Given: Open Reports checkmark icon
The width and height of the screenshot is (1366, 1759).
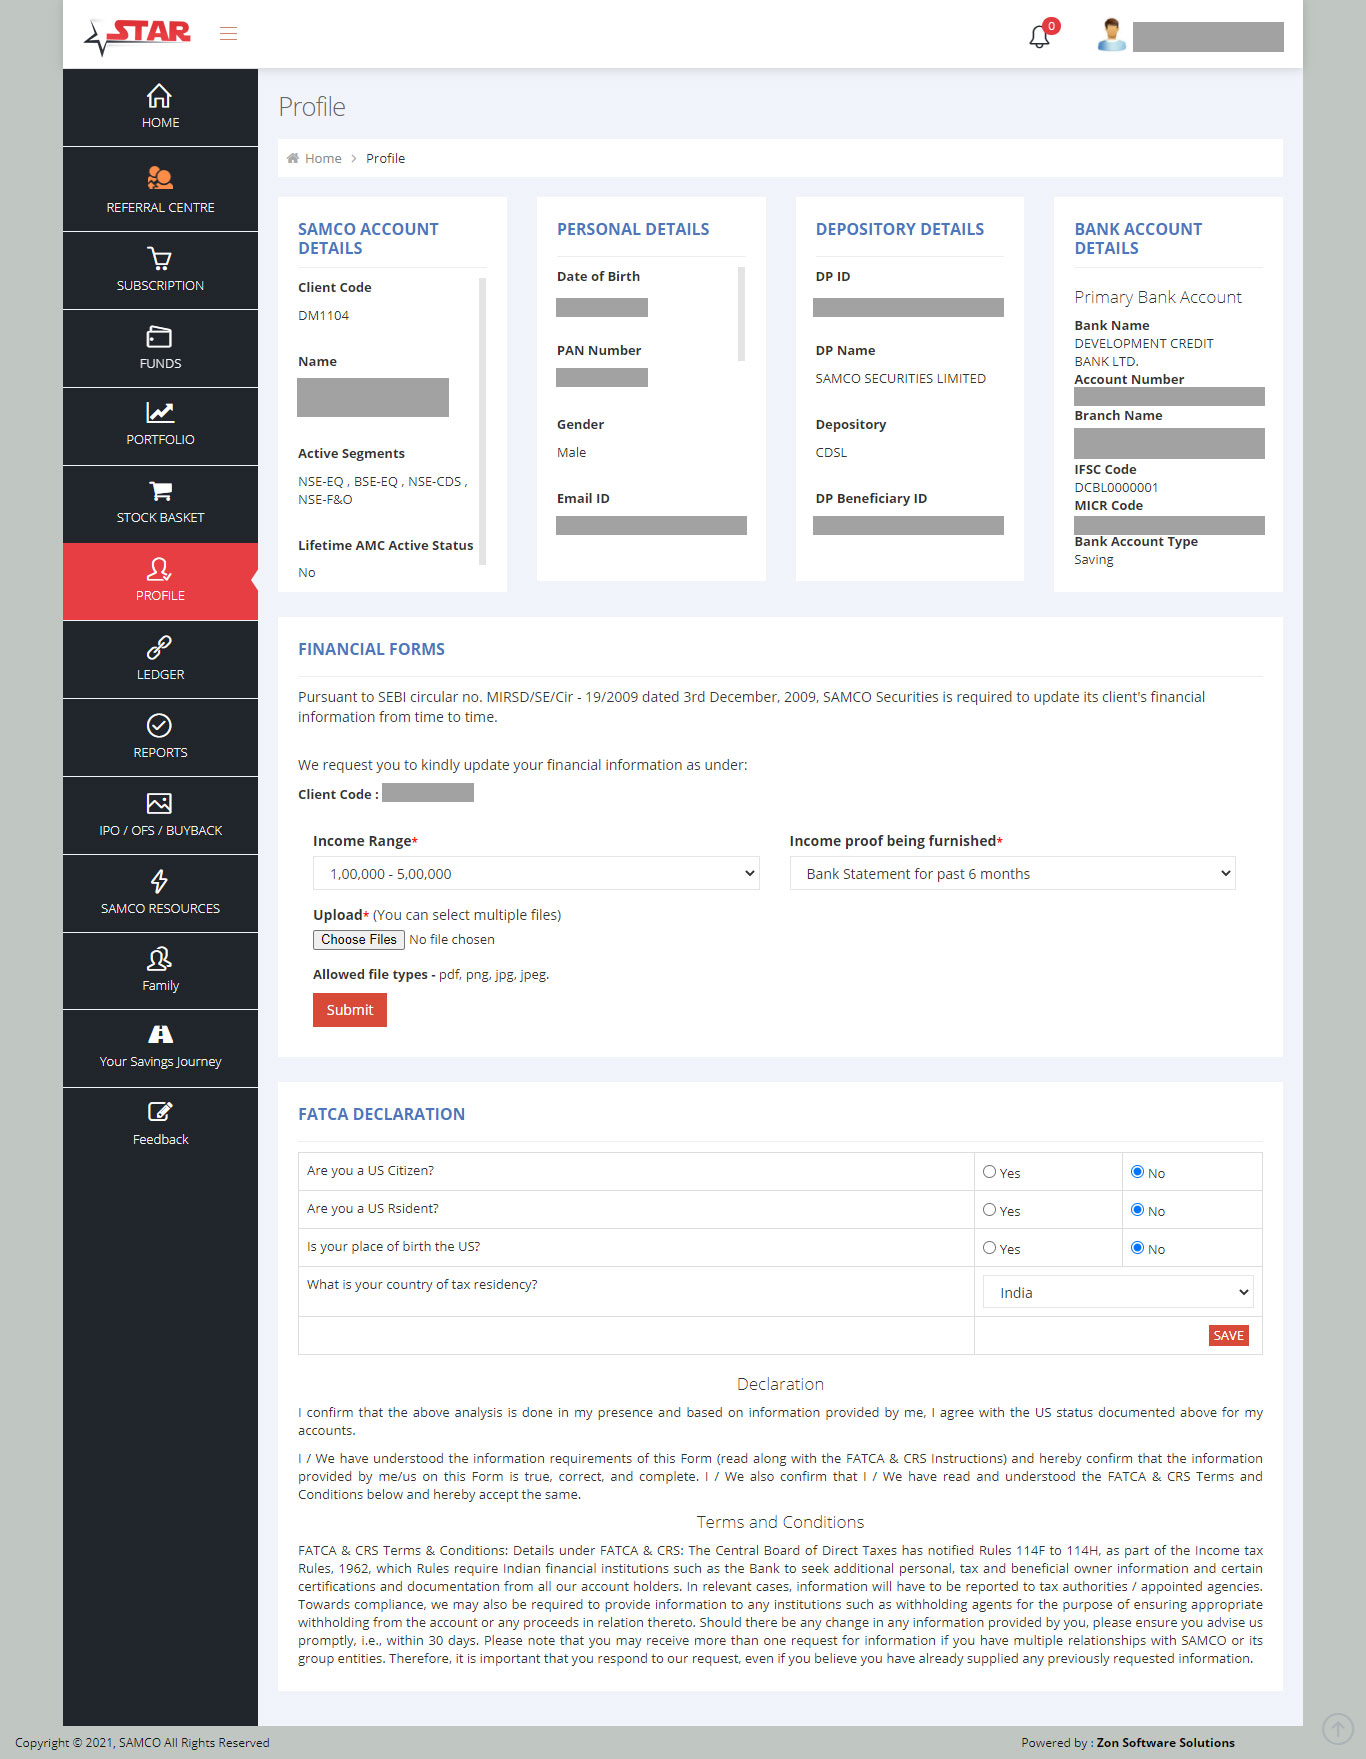Looking at the screenshot, I should pos(159,725).
